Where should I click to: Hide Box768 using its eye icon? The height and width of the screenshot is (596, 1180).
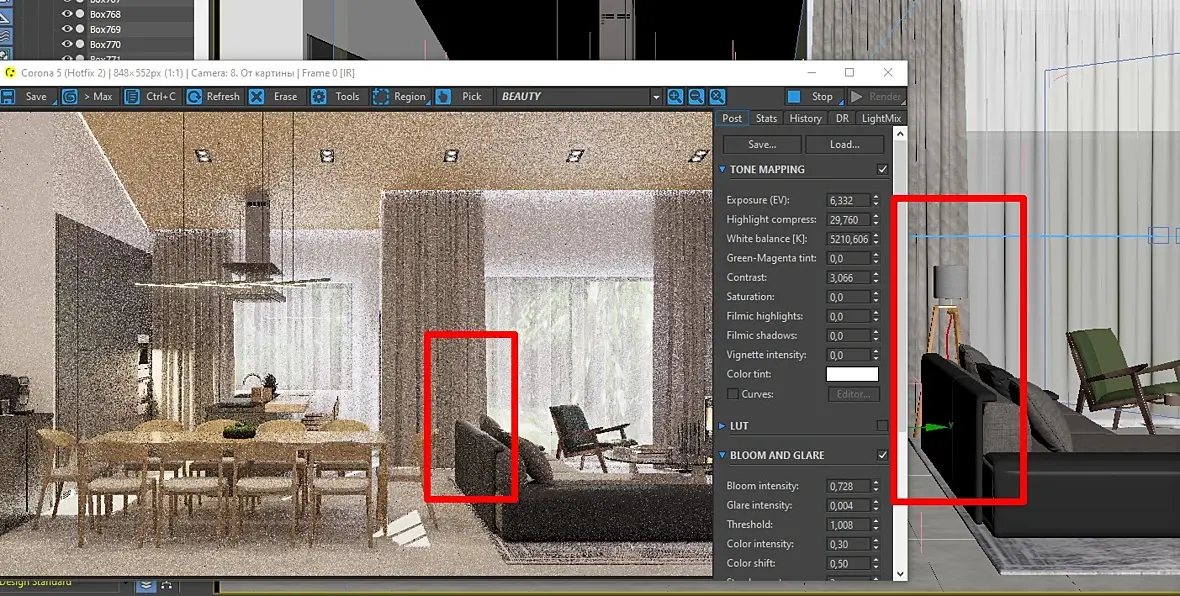(x=67, y=14)
